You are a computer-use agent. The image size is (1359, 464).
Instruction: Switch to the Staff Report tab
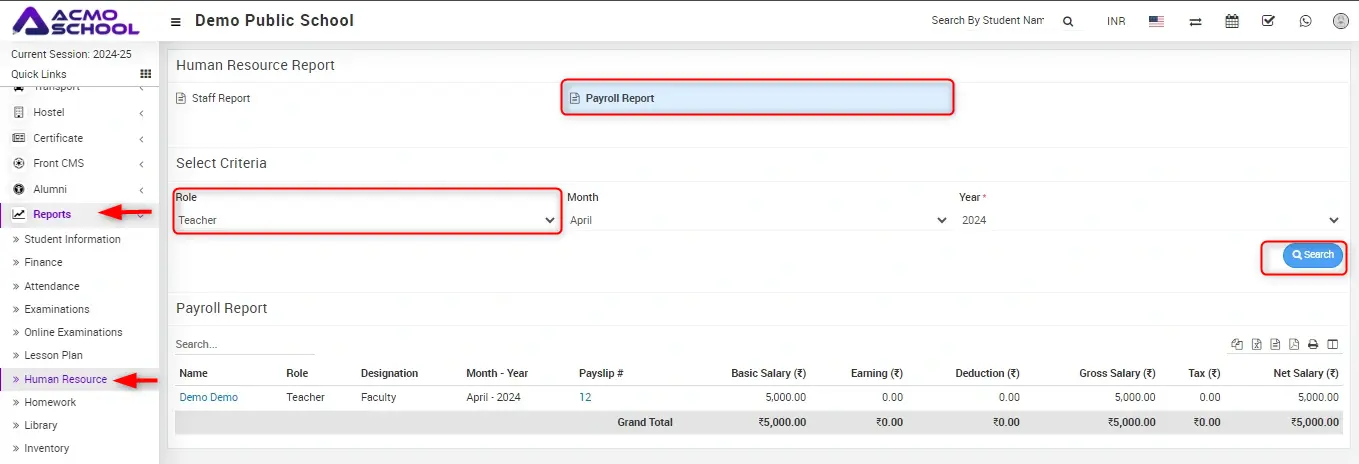pyautogui.click(x=220, y=98)
